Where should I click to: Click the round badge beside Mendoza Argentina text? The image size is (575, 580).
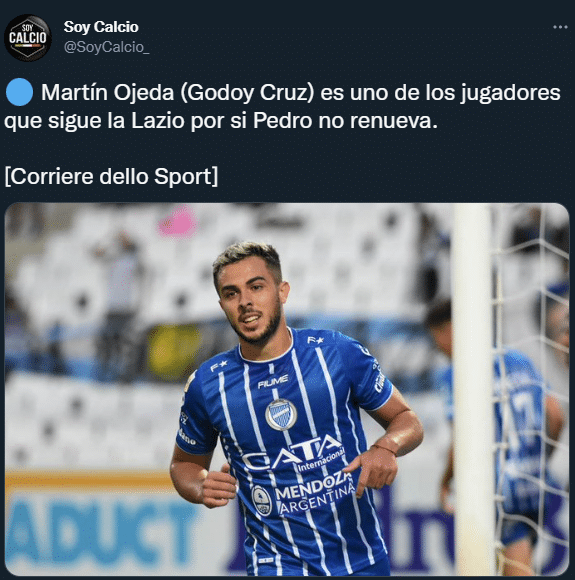[262, 500]
